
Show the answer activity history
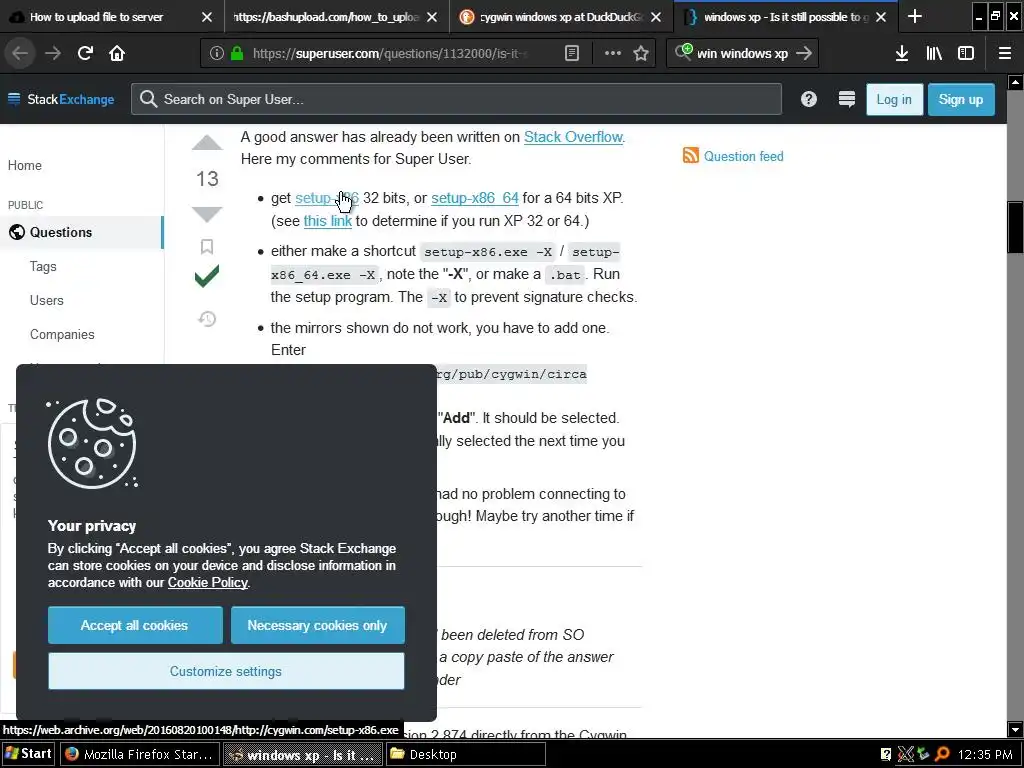[207, 319]
